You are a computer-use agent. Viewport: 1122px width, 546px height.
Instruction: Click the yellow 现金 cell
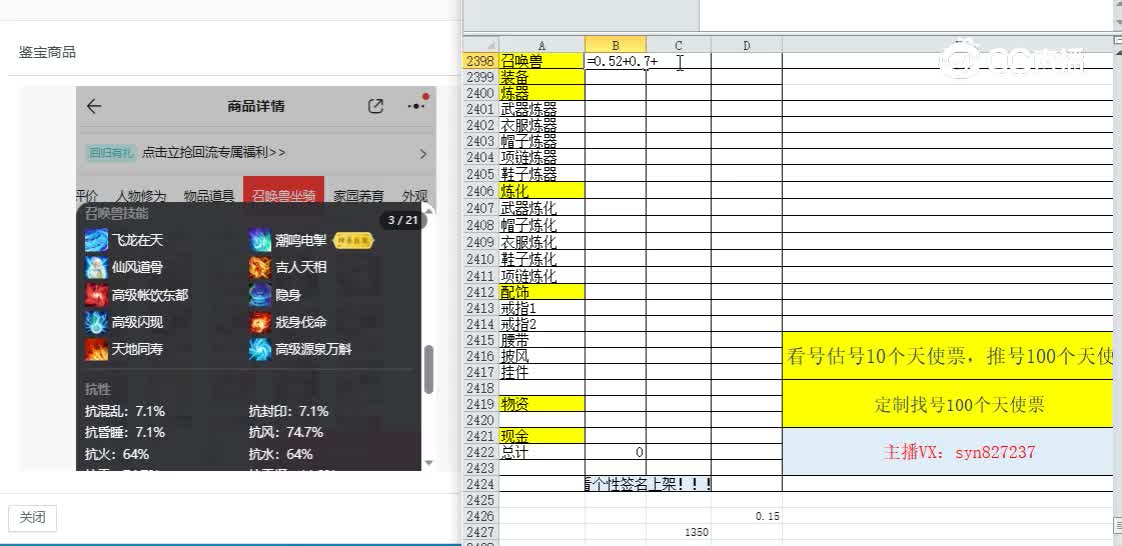coord(542,436)
